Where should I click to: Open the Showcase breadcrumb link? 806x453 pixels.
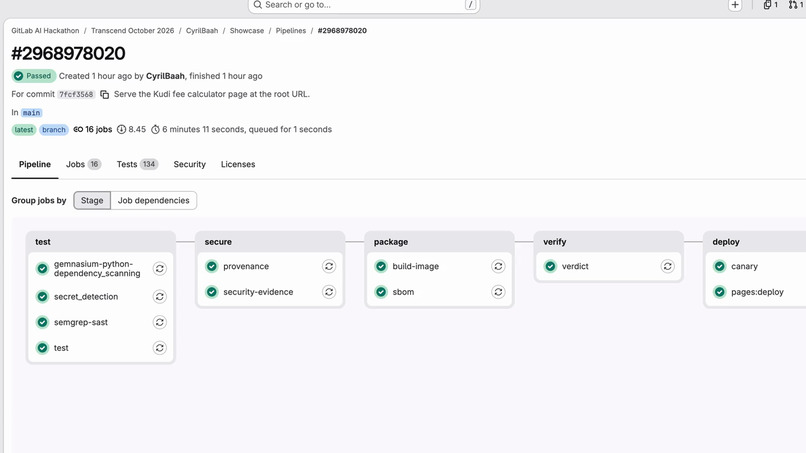click(x=247, y=31)
